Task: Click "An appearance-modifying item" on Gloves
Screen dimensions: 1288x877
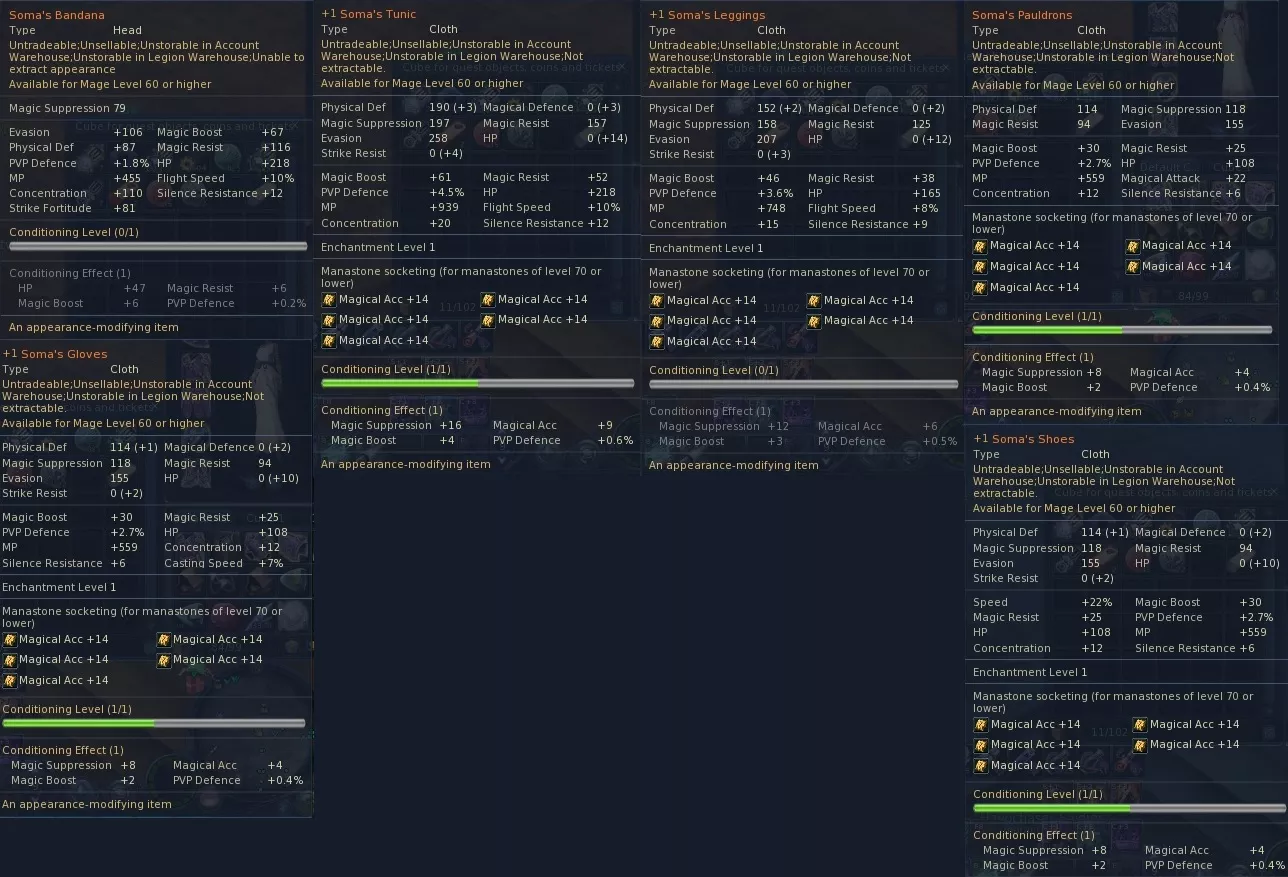Action: [87, 804]
